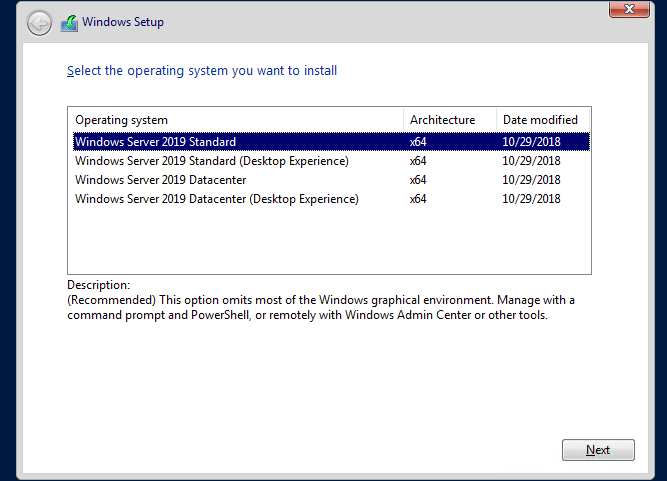Click the 10/29/2018 date in Datacenter row

click(x=531, y=180)
